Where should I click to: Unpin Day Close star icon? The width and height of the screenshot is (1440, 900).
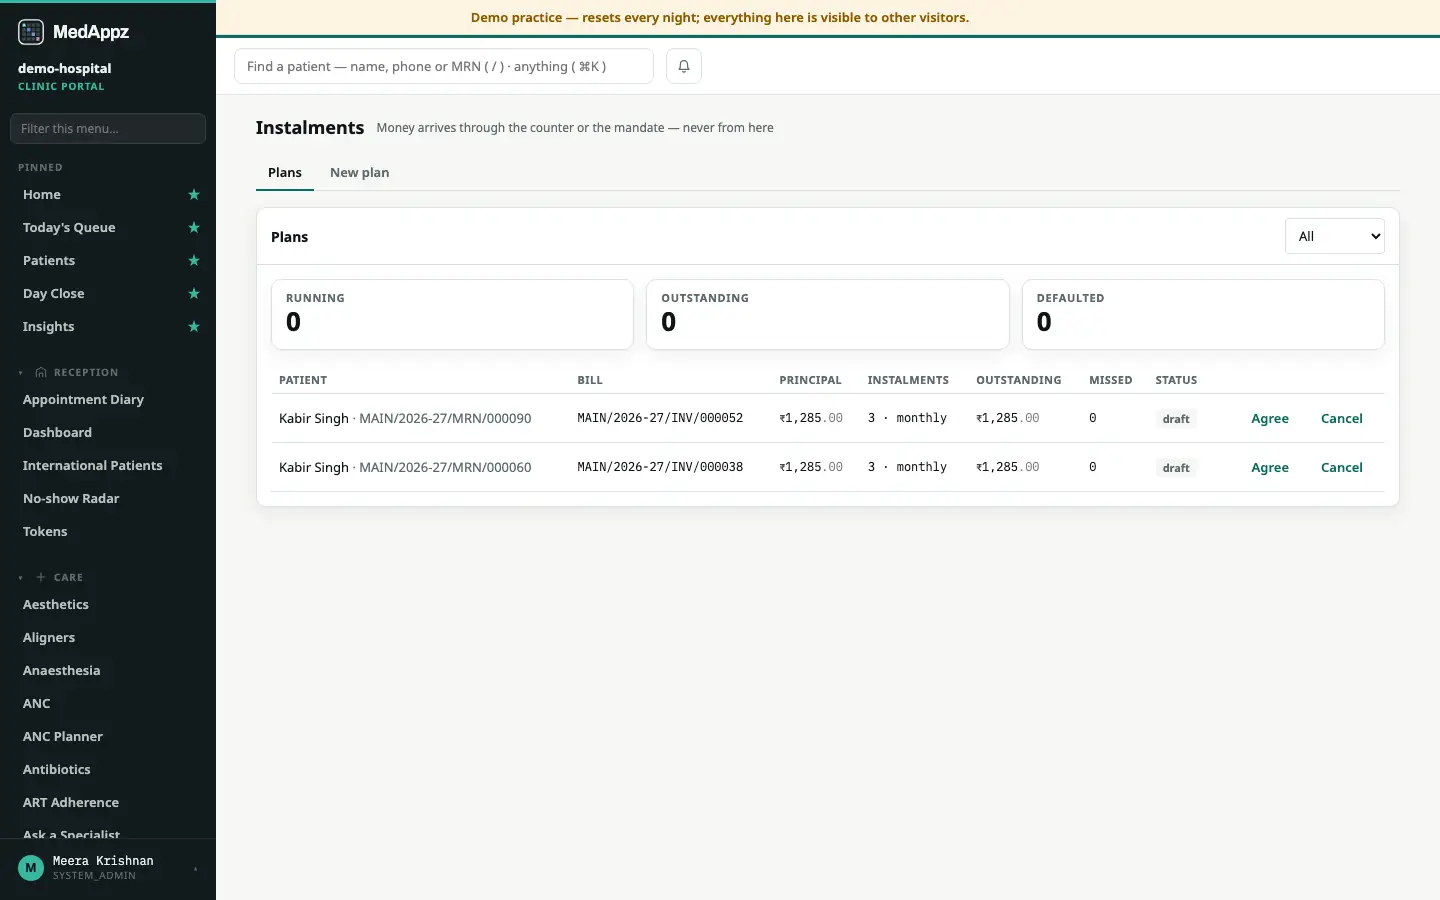click(194, 294)
